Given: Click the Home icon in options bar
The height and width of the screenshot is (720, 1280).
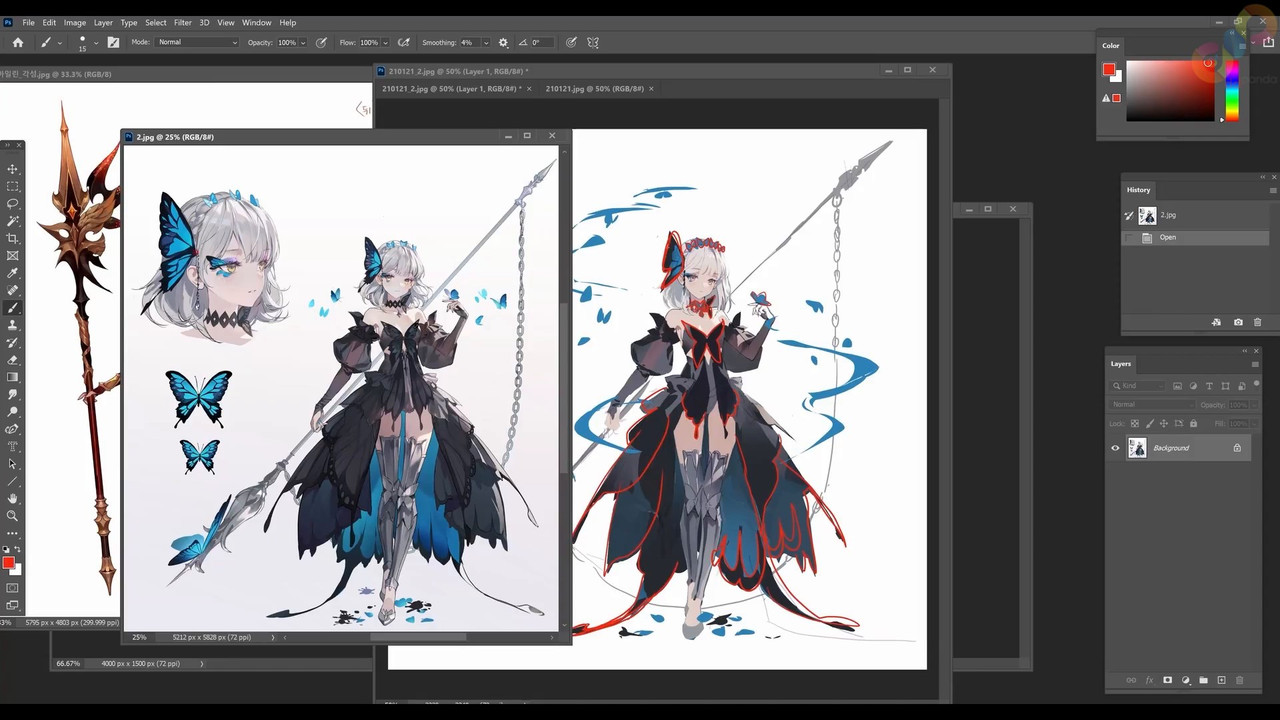Looking at the screenshot, I should pyautogui.click(x=17, y=42).
